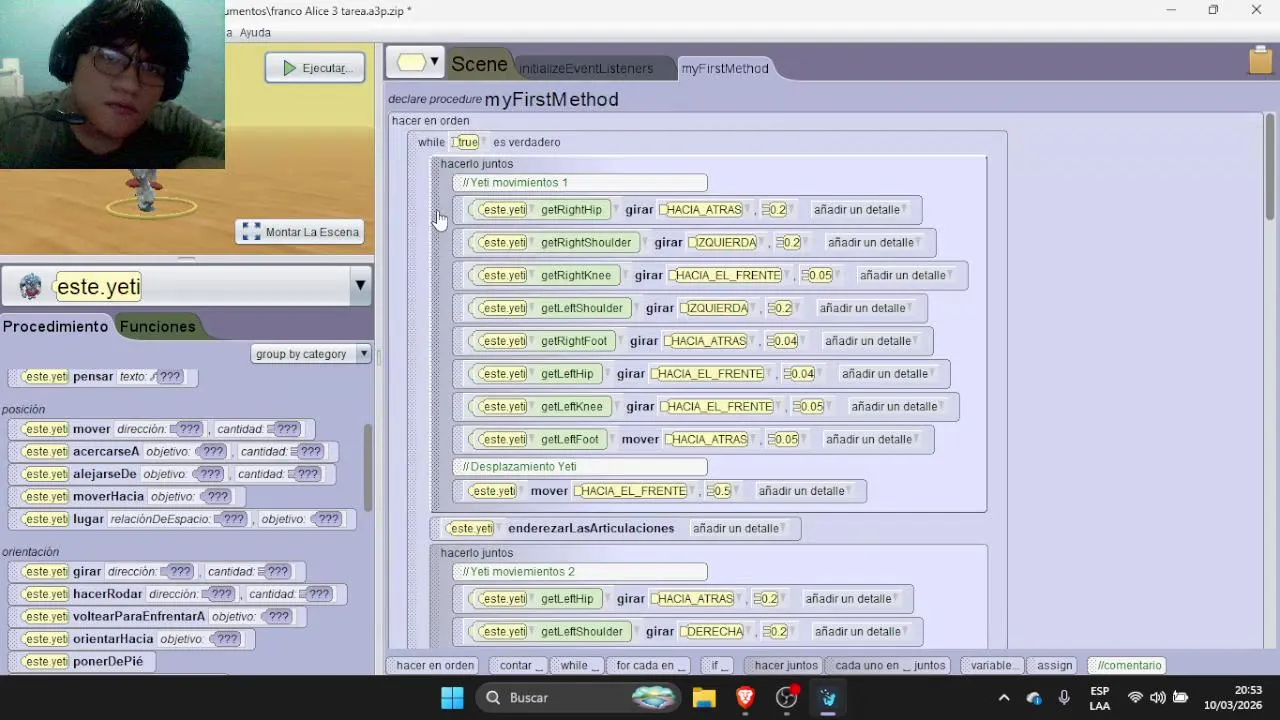1280x720 pixels.
Task: Select the ponerDePié procedure tile
Action: coord(80,662)
